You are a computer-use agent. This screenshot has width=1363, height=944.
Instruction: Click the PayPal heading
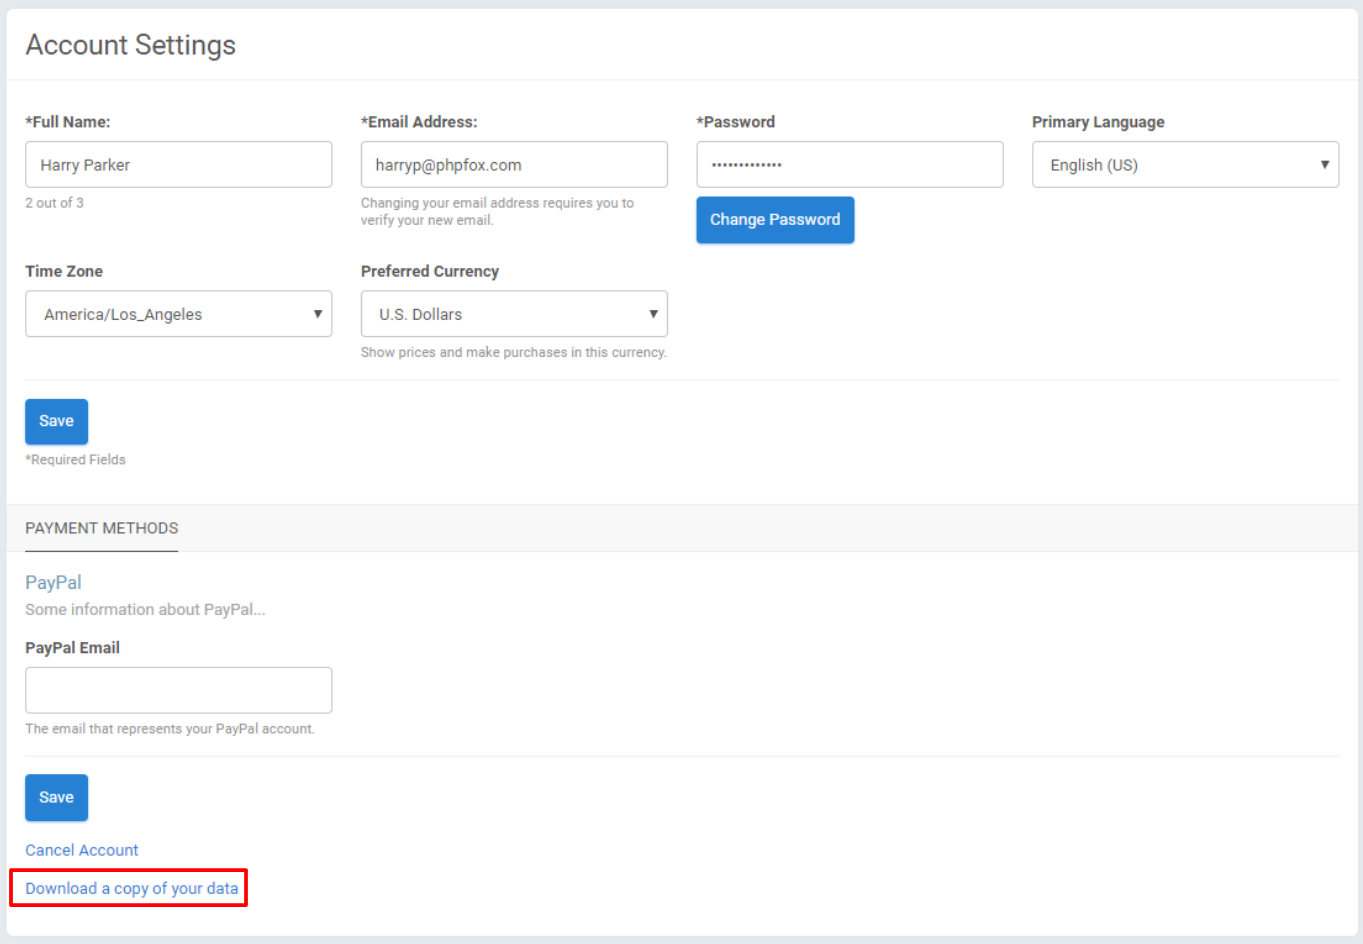click(x=54, y=582)
